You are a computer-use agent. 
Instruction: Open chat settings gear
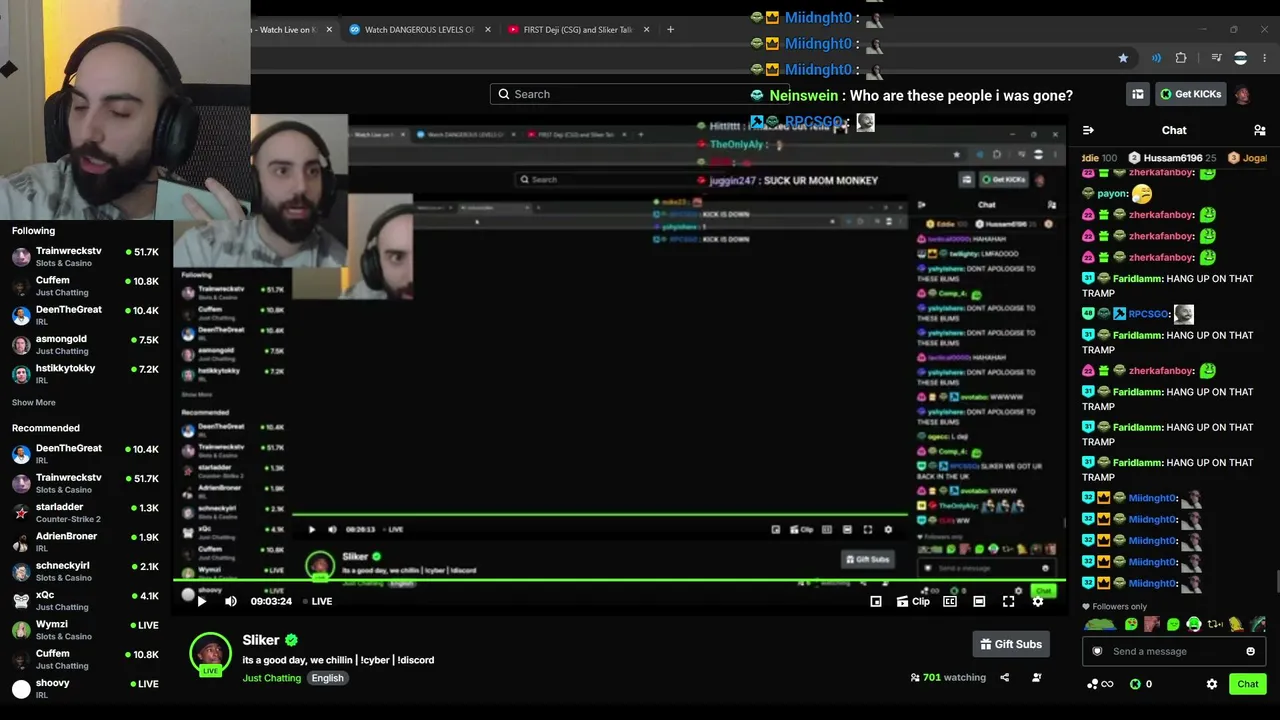click(1212, 684)
